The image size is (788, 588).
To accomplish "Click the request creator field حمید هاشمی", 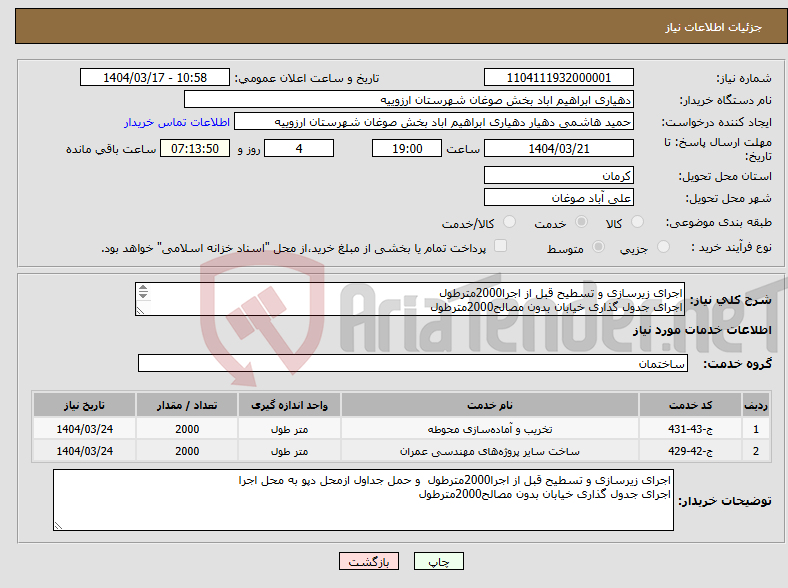I will 434,122.
